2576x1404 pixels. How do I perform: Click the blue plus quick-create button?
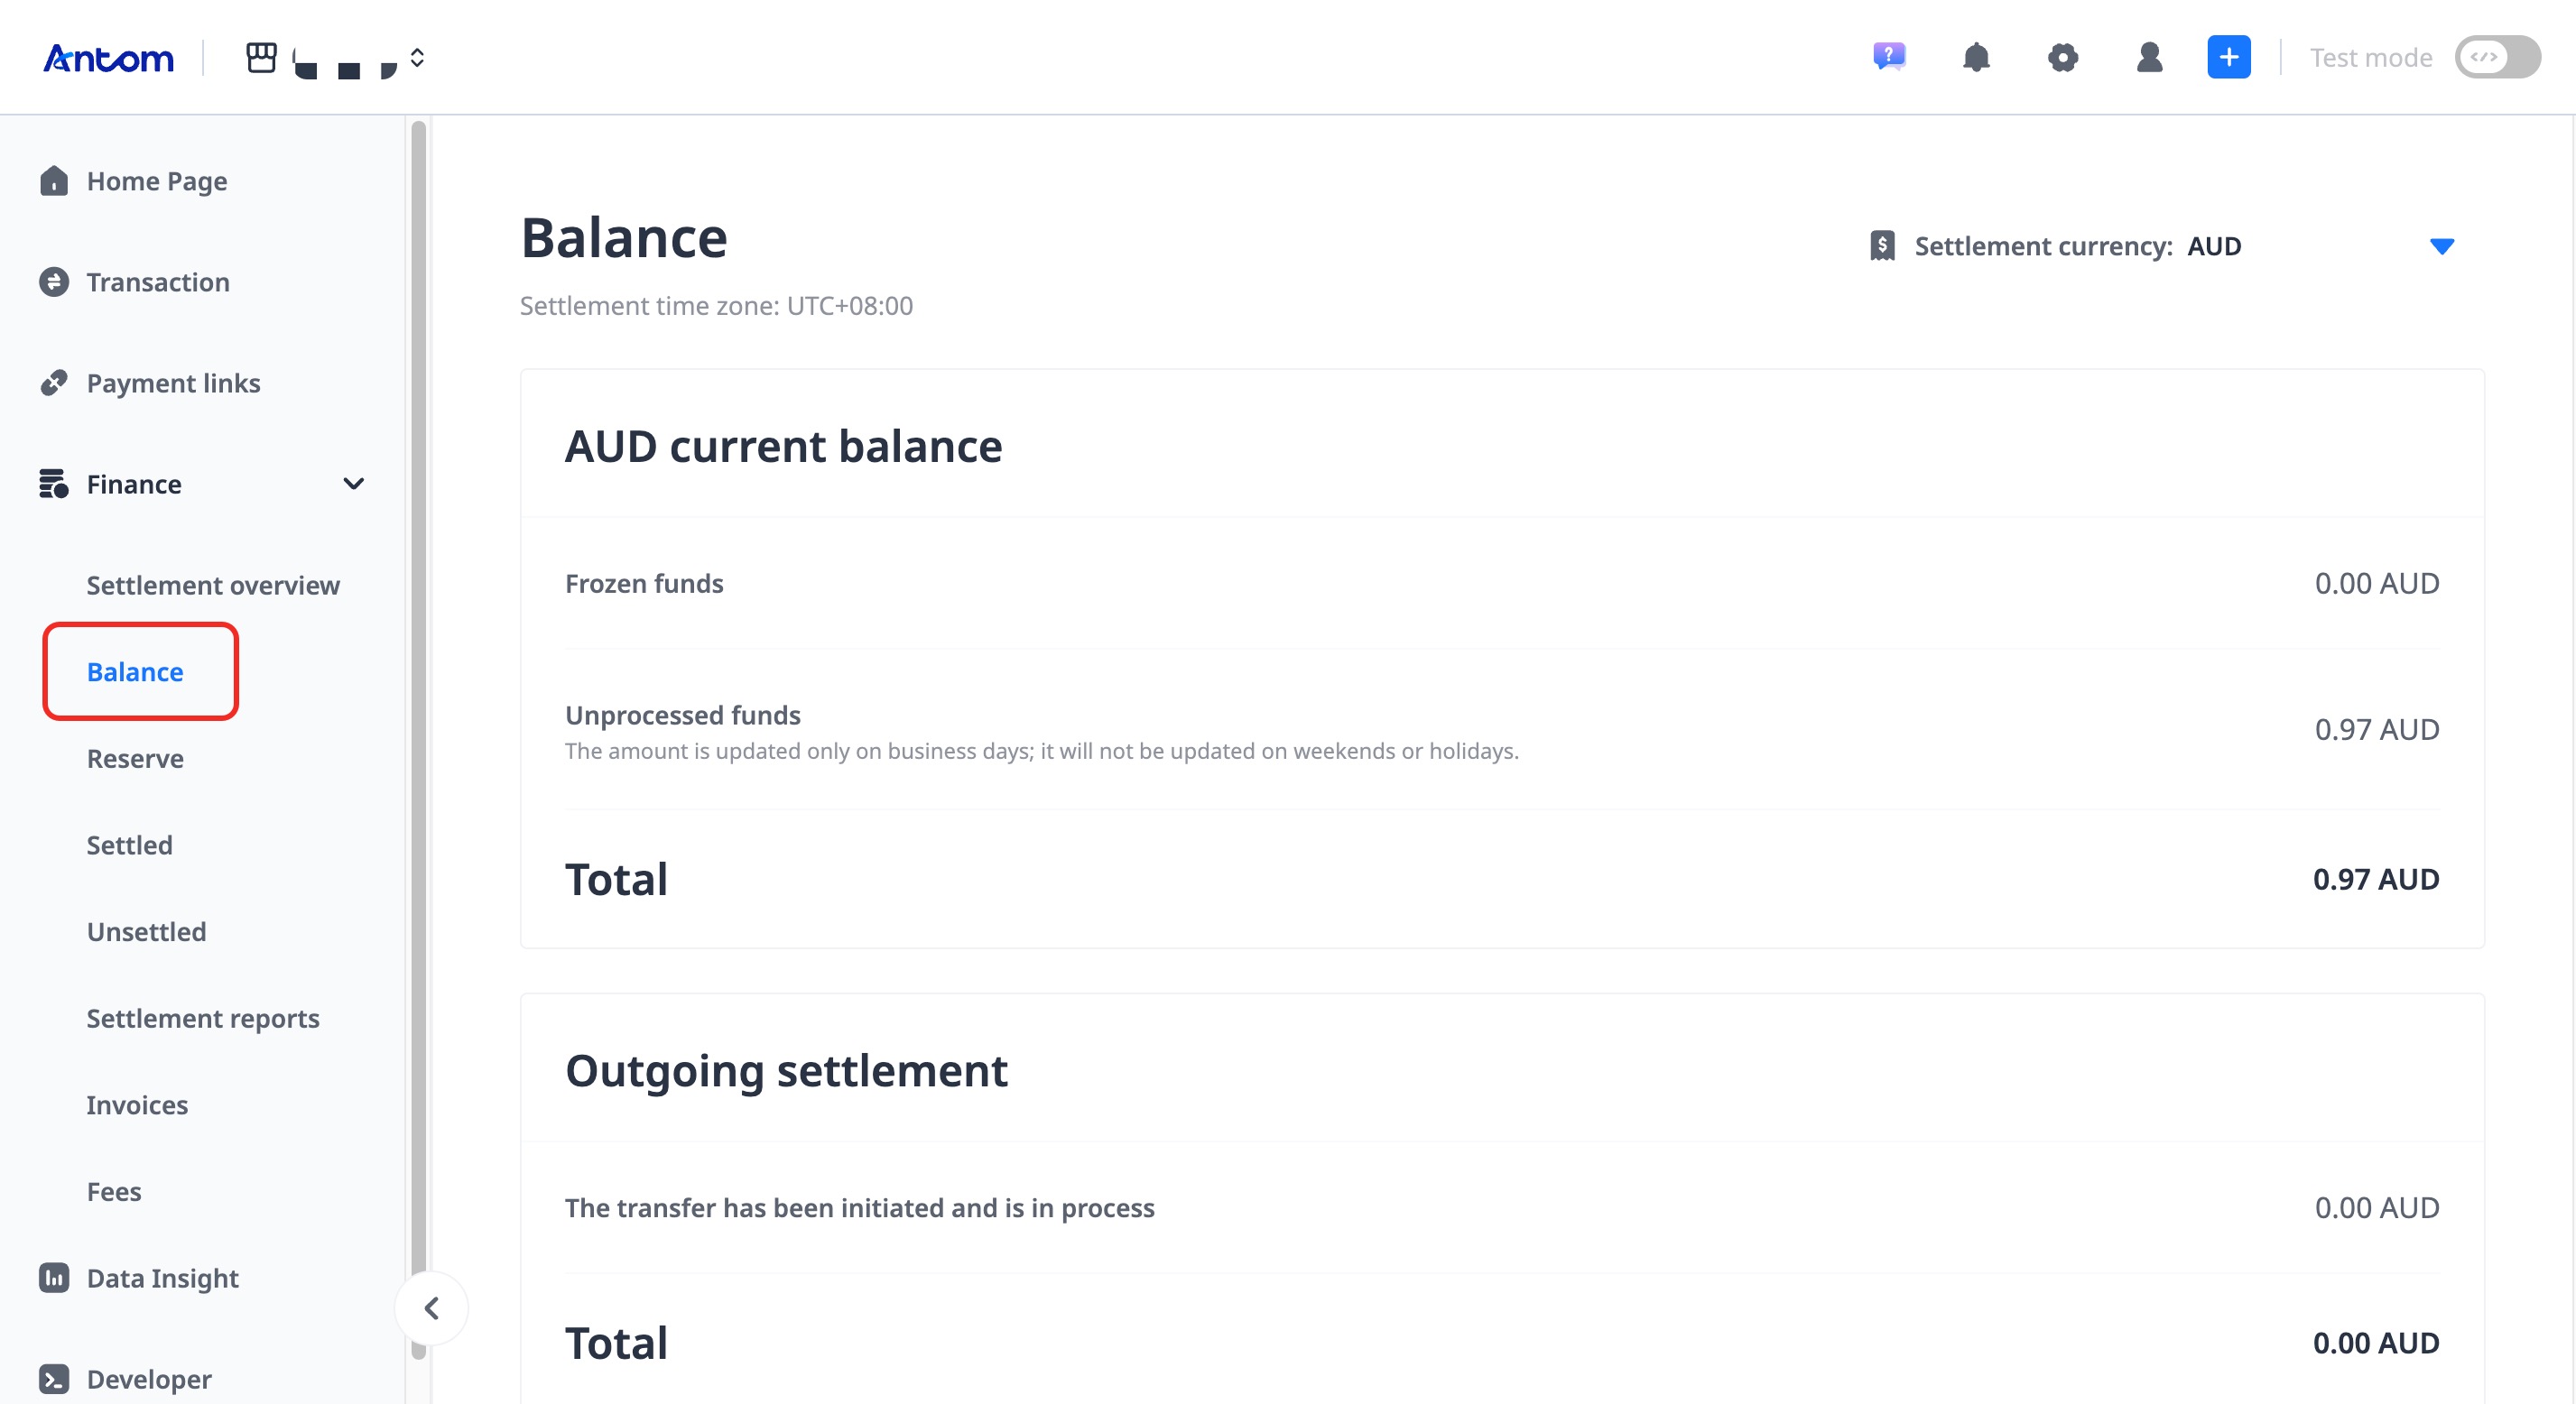2229,57
